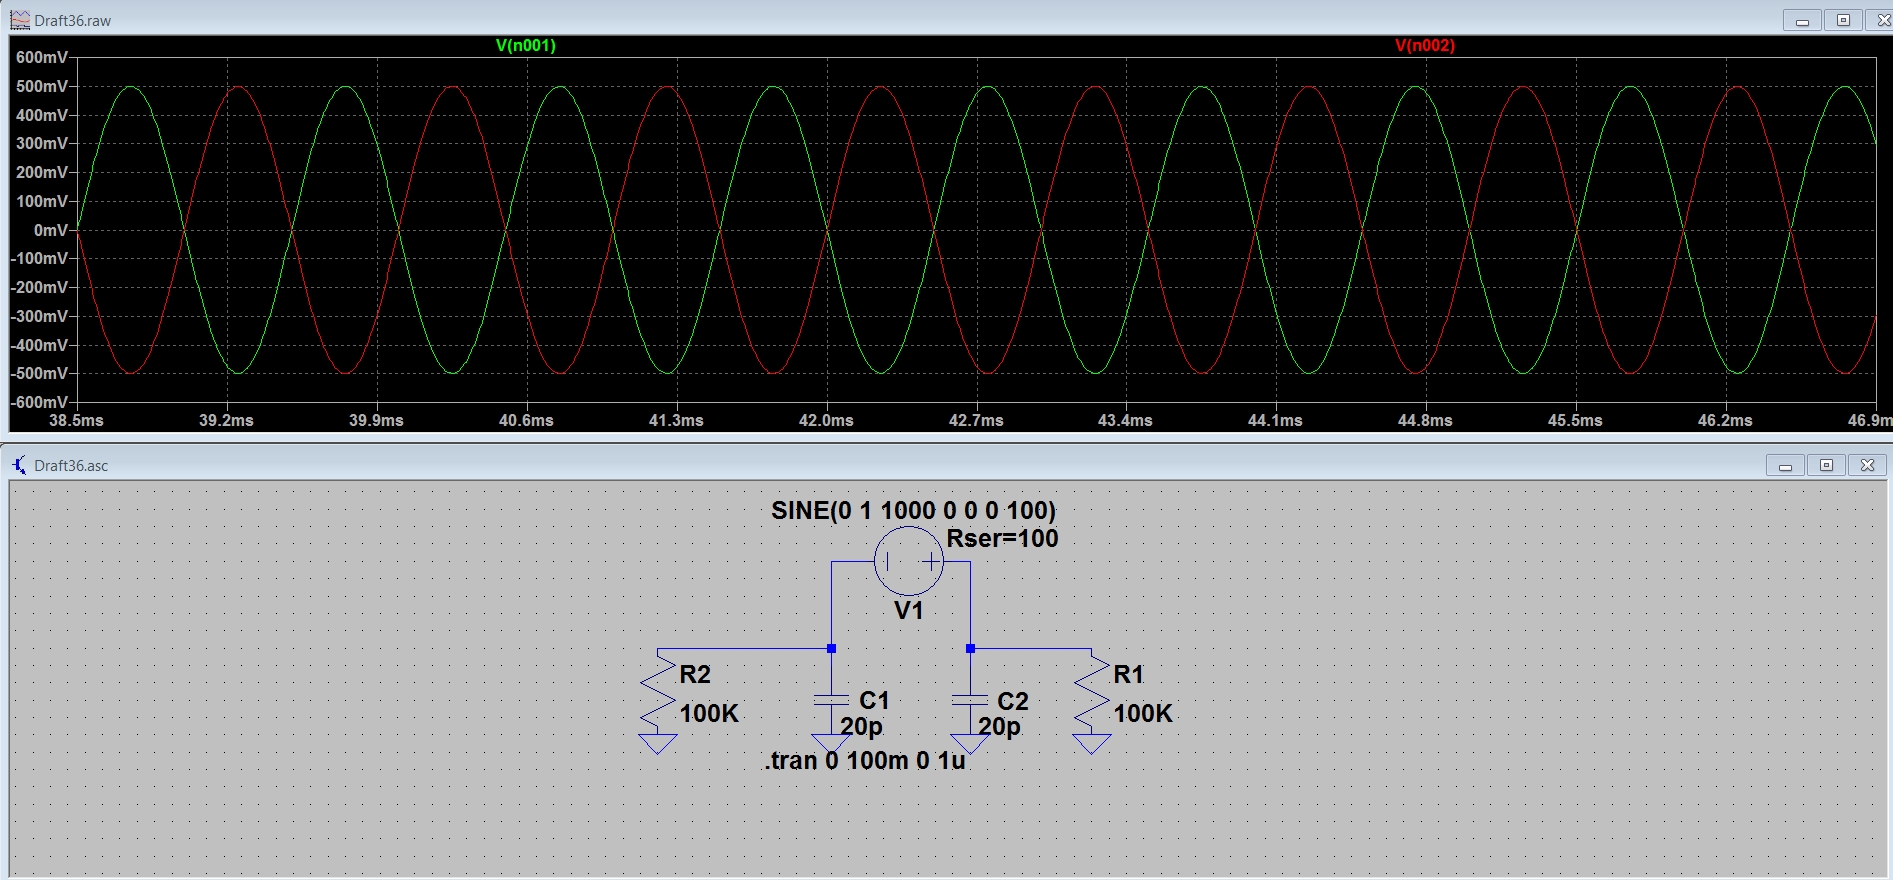Viewport: 1893px width, 880px height.
Task: Select the .tran 0 100m 0 1u directive
Action: point(866,761)
